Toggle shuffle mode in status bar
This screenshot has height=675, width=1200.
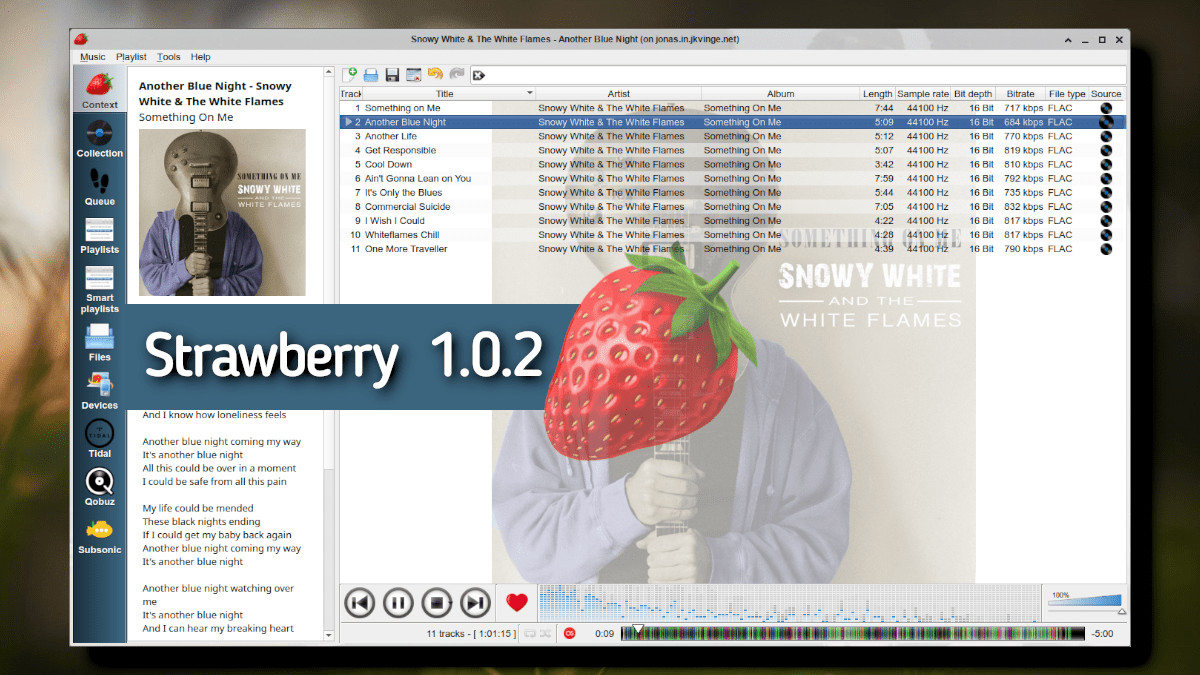pos(545,633)
